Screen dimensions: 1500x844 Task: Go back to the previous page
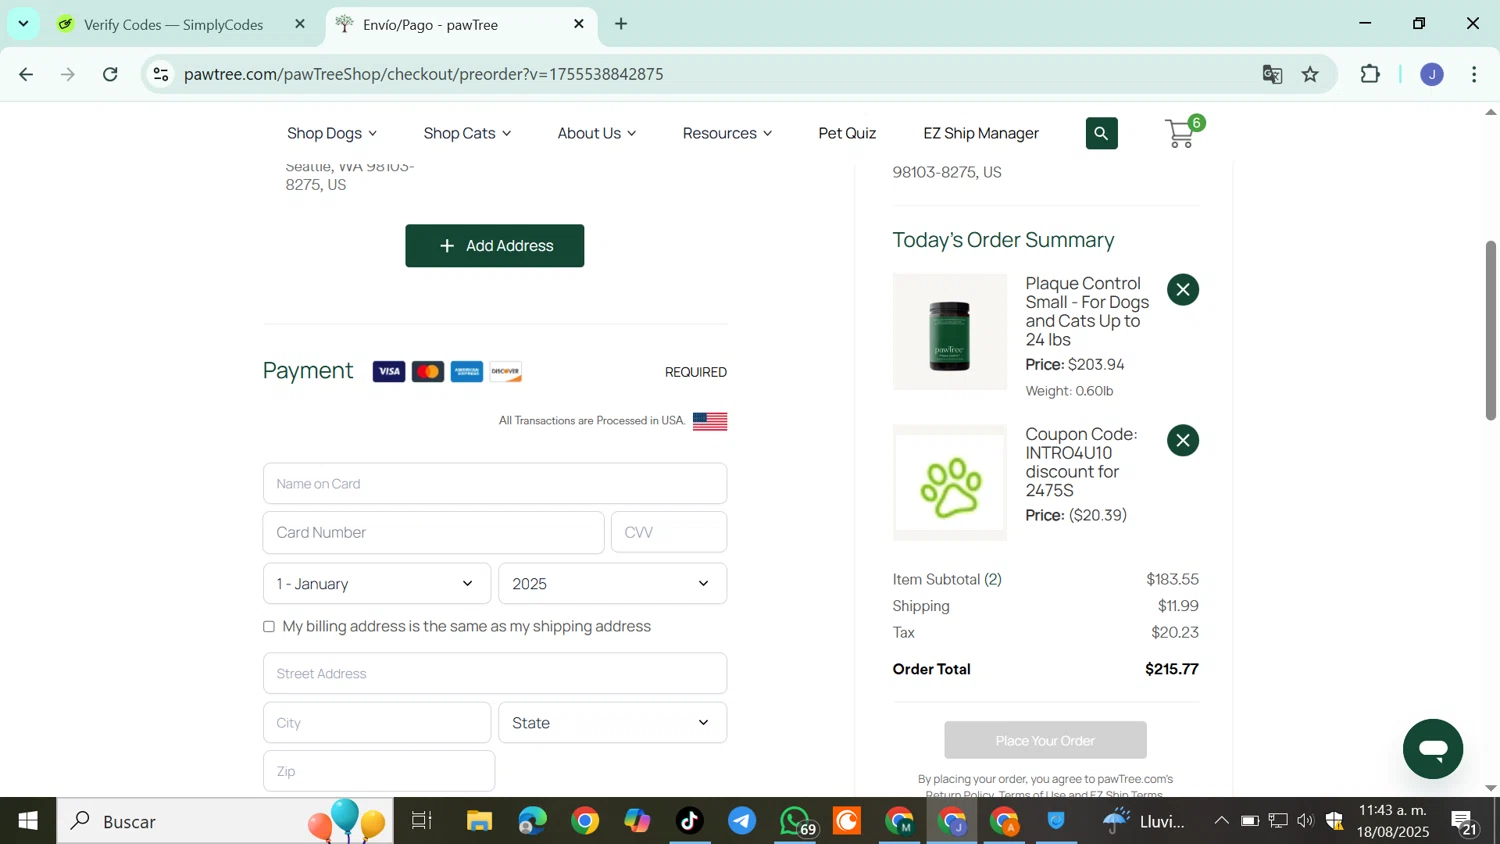tap(27, 74)
